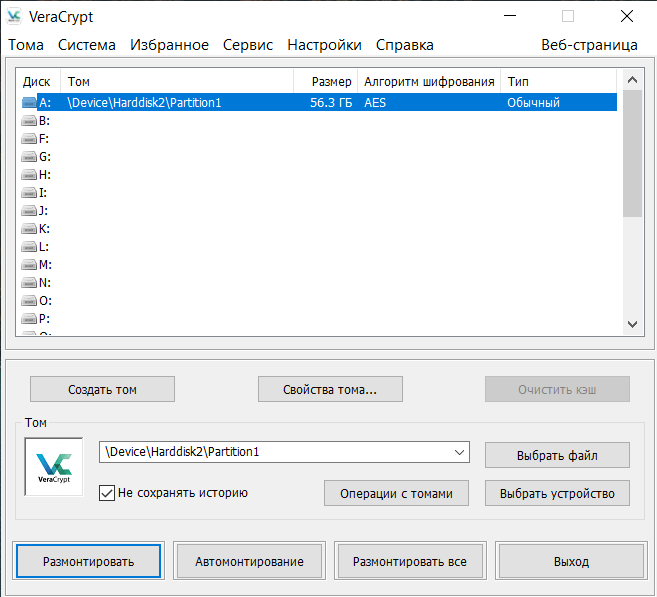Click the 'Выбрать файл' button
This screenshot has height=597, width=657.
coord(557,455)
